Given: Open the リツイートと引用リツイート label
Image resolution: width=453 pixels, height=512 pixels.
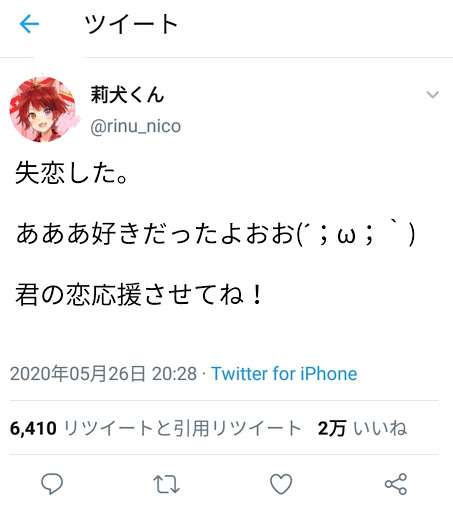Looking at the screenshot, I should tap(183, 428).
